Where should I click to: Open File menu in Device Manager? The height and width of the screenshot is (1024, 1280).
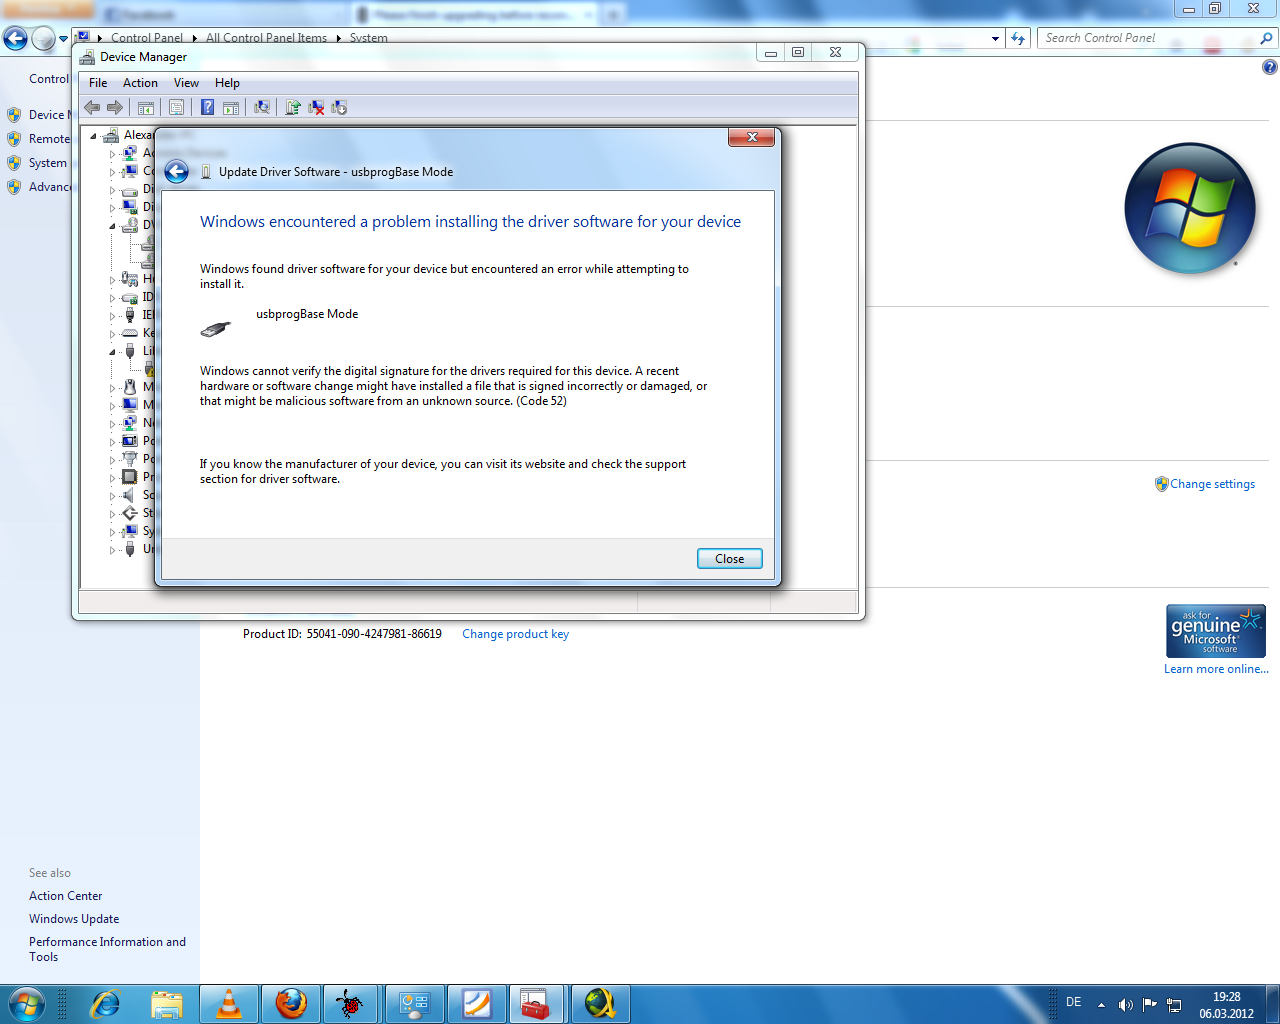[x=98, y=83]
